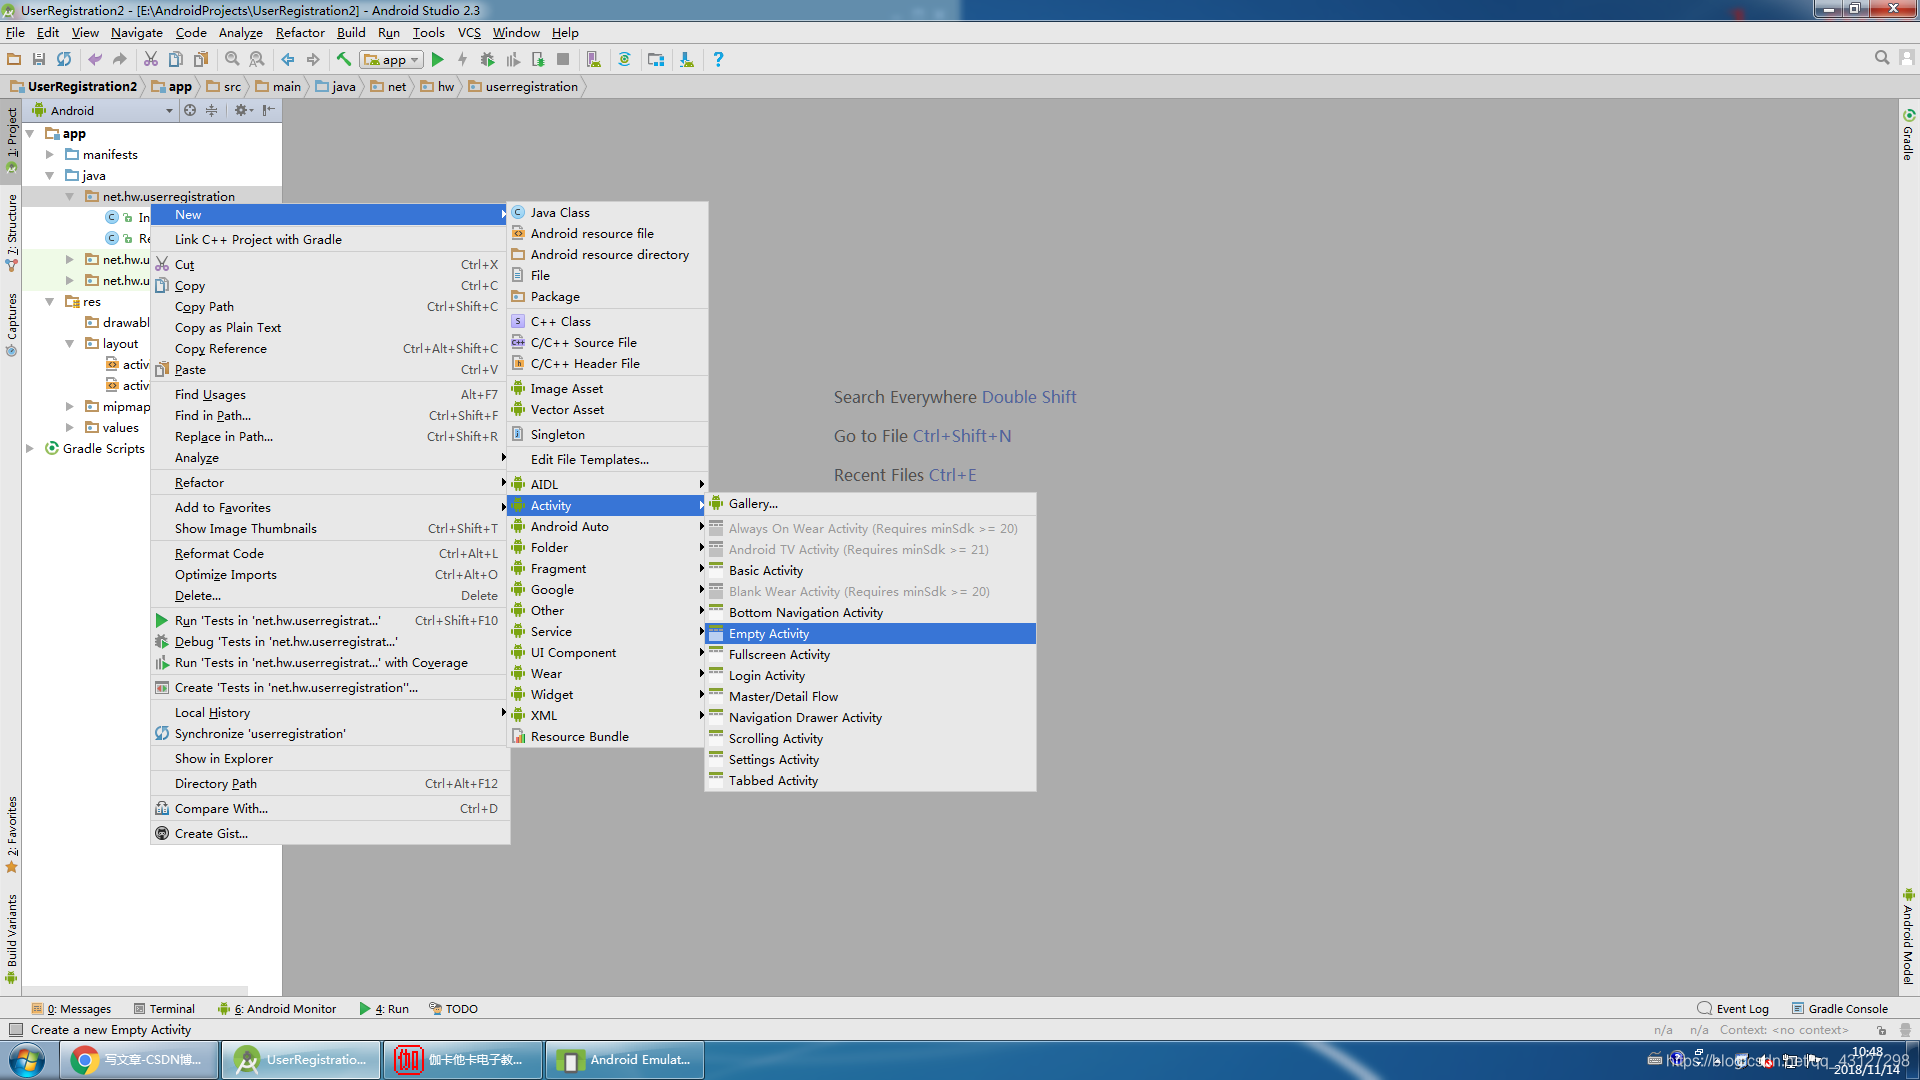Click Collapse All icon in Project panel
Viewport: 1920px width, 1080px height.
click(x=212, y=110)
